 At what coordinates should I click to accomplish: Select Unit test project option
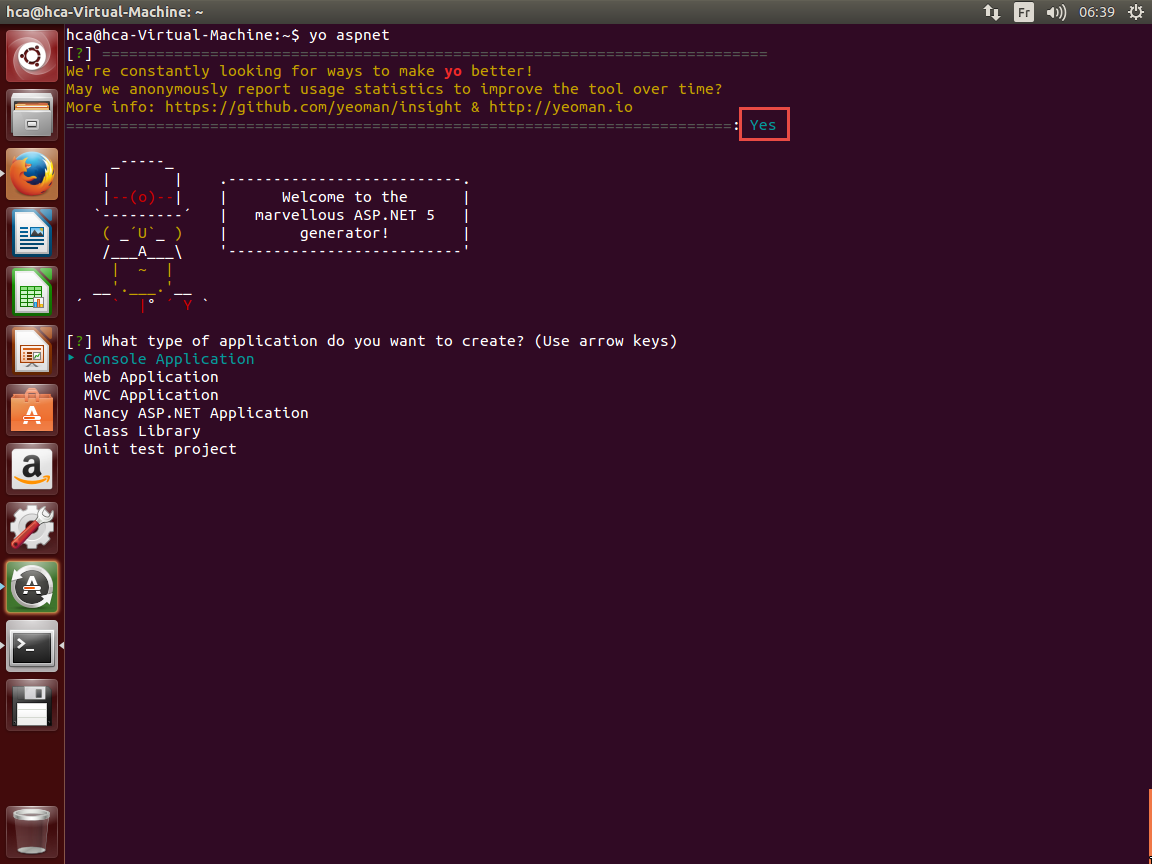click(x=160, y=449)
